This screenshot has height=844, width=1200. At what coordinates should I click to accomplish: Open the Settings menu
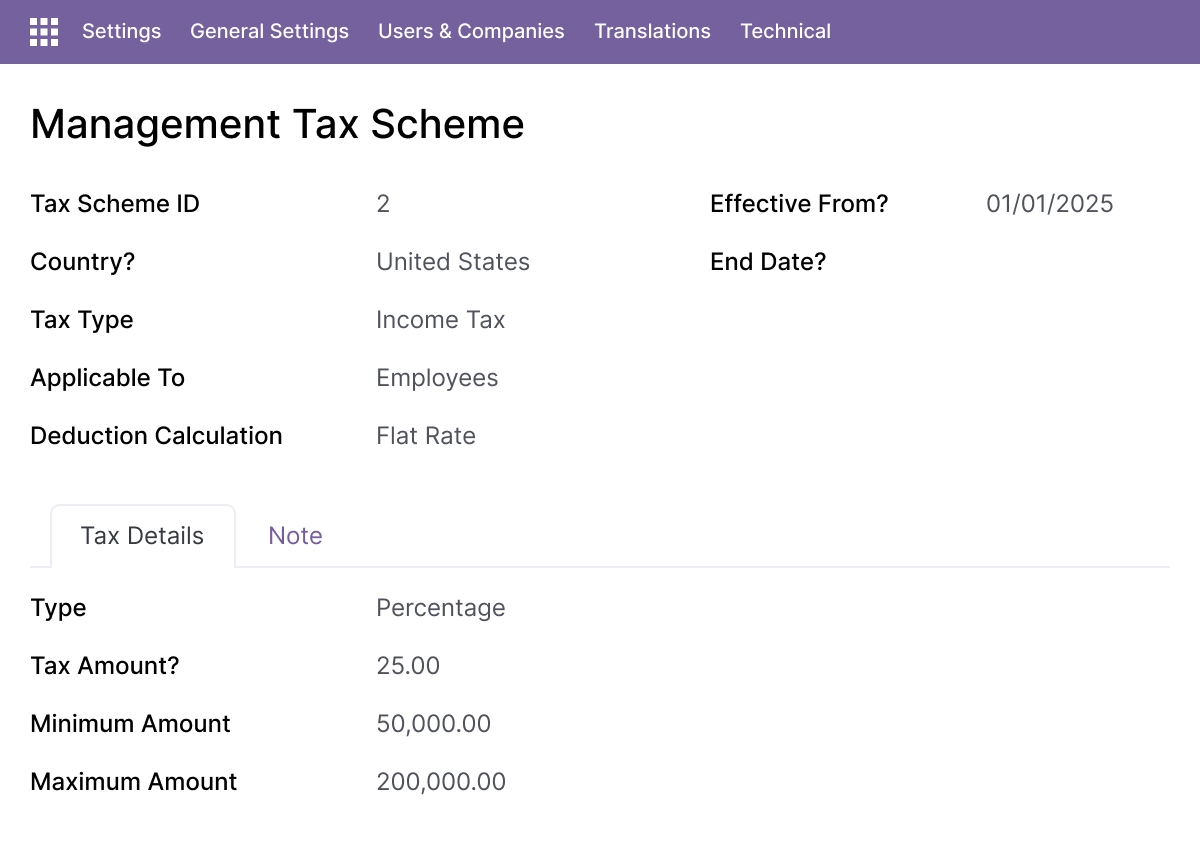(x=121, y=31)
